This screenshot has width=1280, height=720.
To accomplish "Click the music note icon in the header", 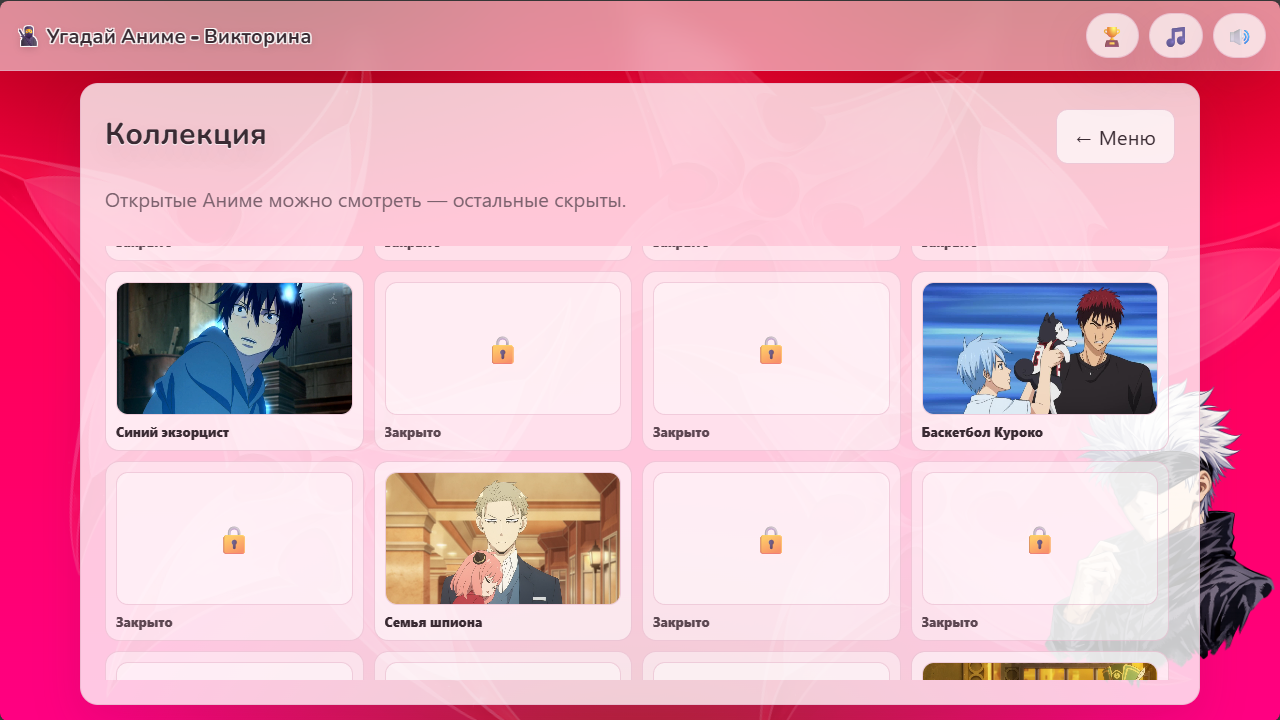I will [1176, 35].
